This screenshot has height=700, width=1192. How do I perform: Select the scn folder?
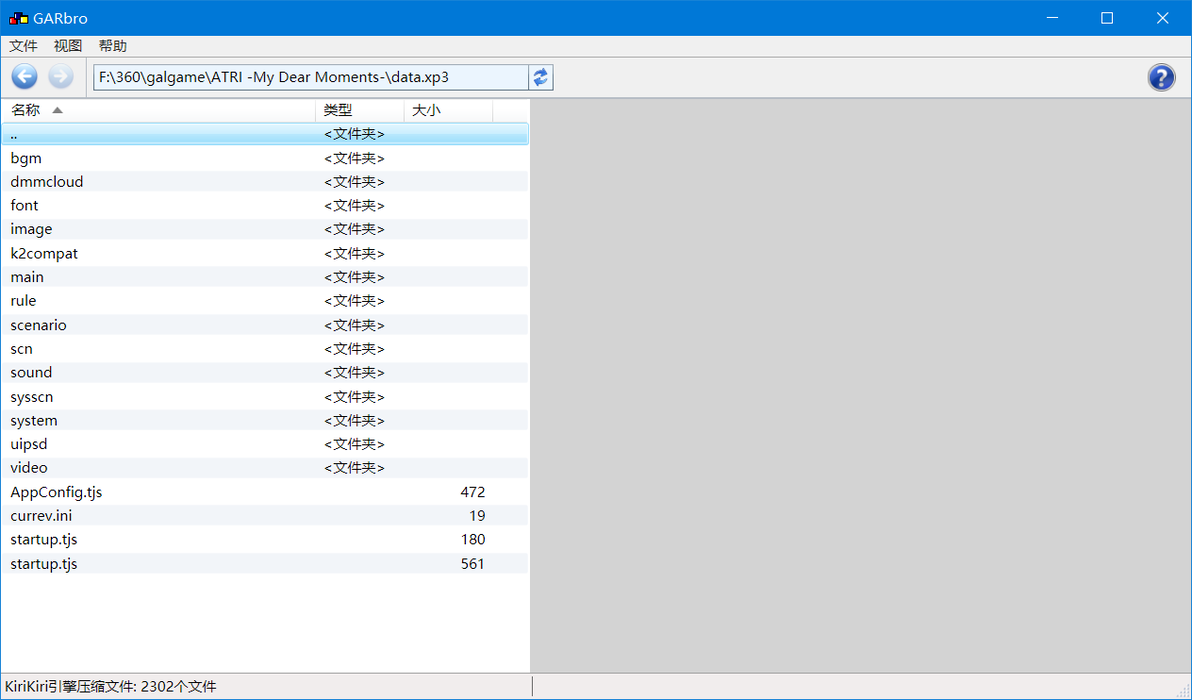(x=265, y=349)
